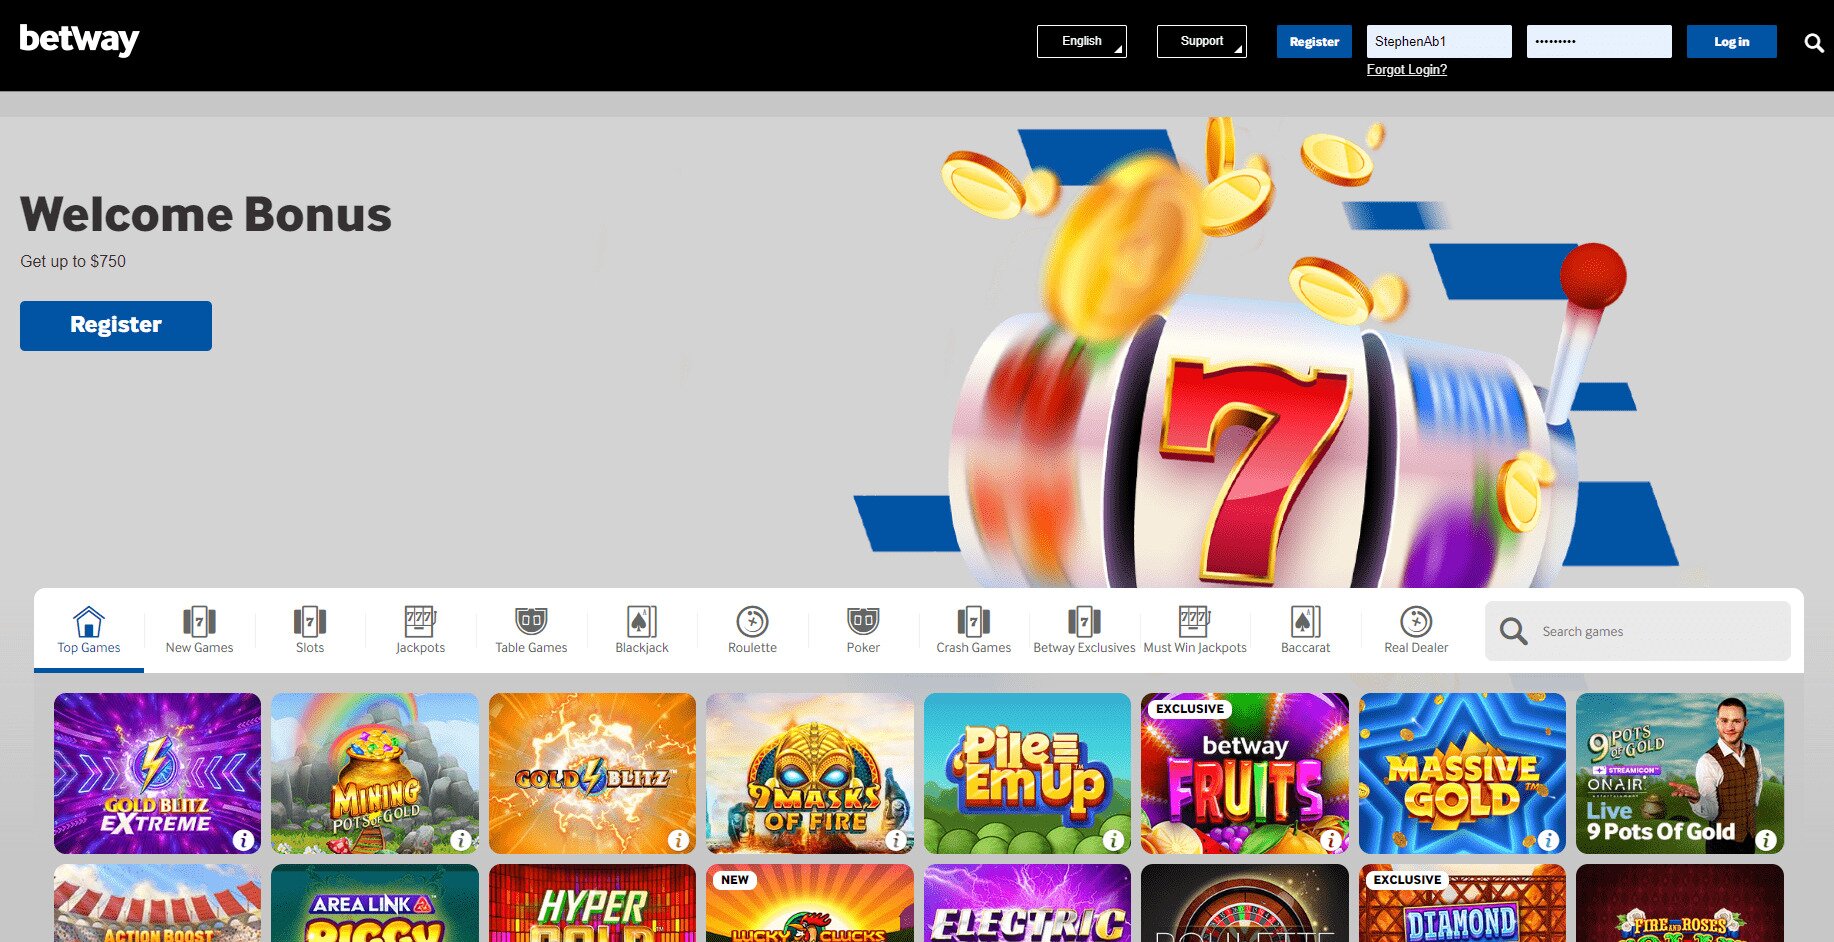Open the Support dropdown menu
This screenshot has height=942, width=1834.
(1201, 42)
